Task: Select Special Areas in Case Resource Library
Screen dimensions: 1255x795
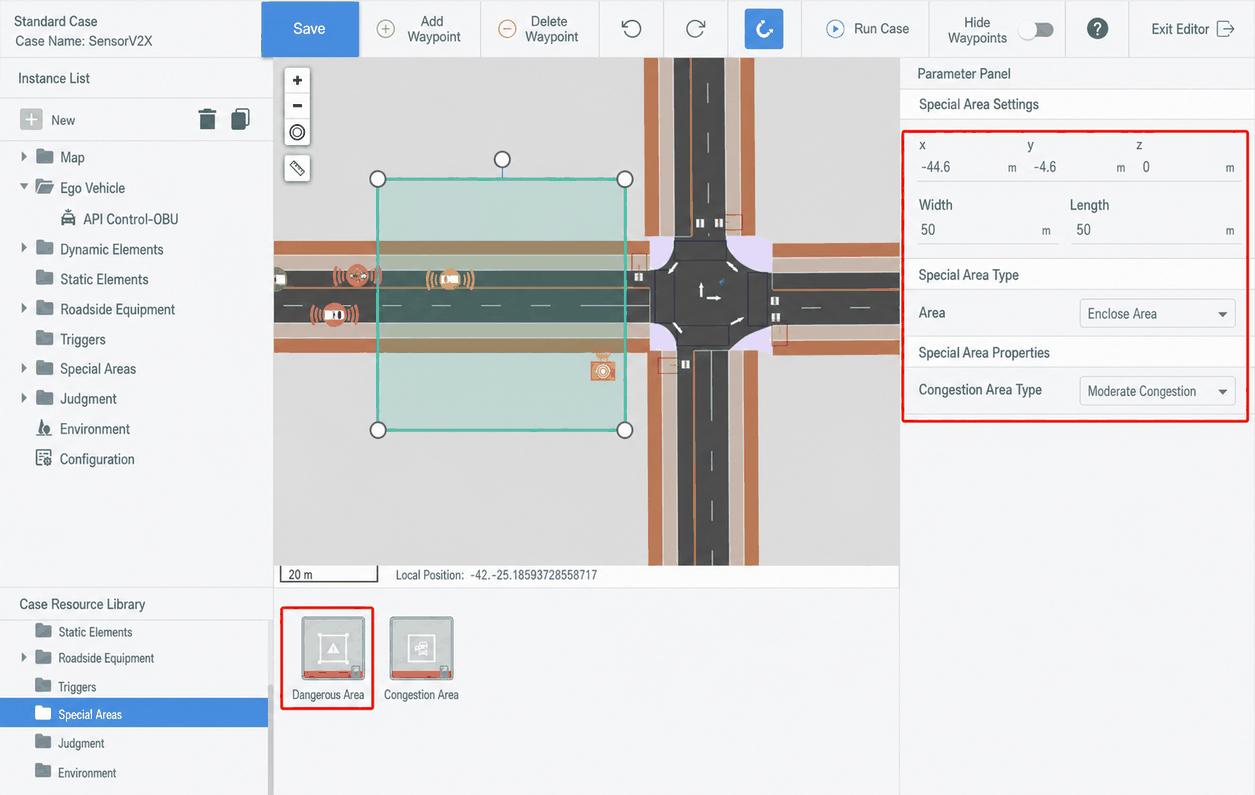Action: click(134, 714)
